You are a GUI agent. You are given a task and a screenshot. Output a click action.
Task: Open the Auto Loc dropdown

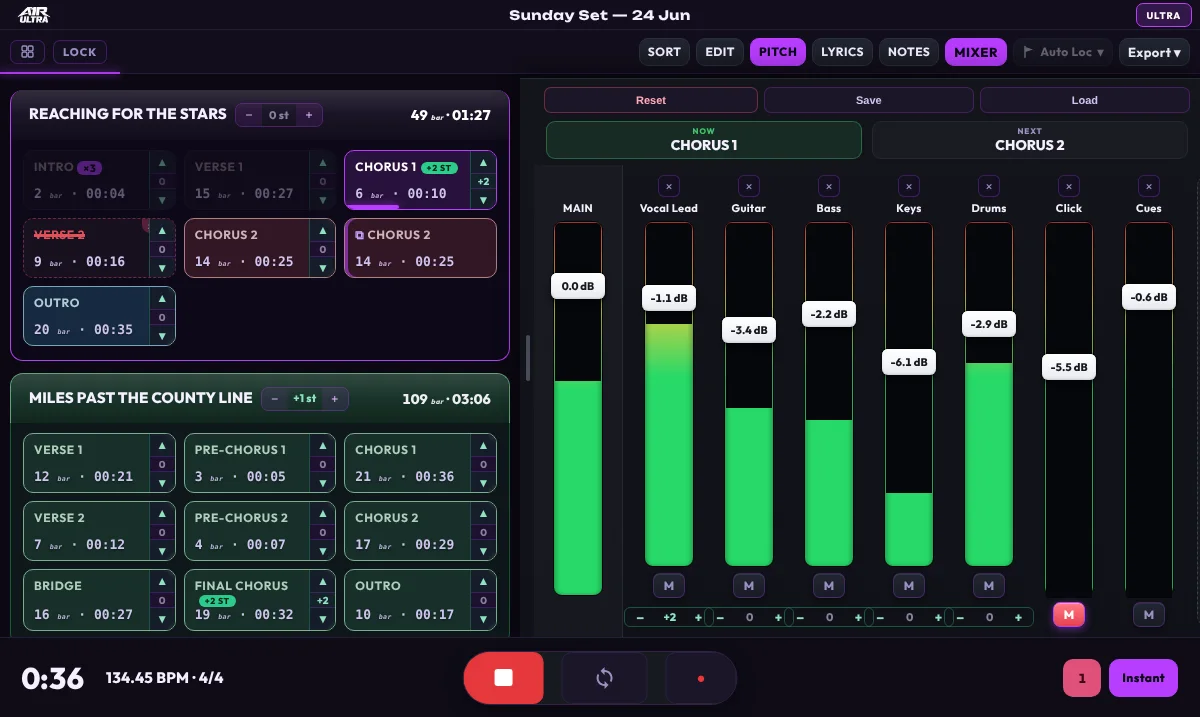[x=1063, y=52]
